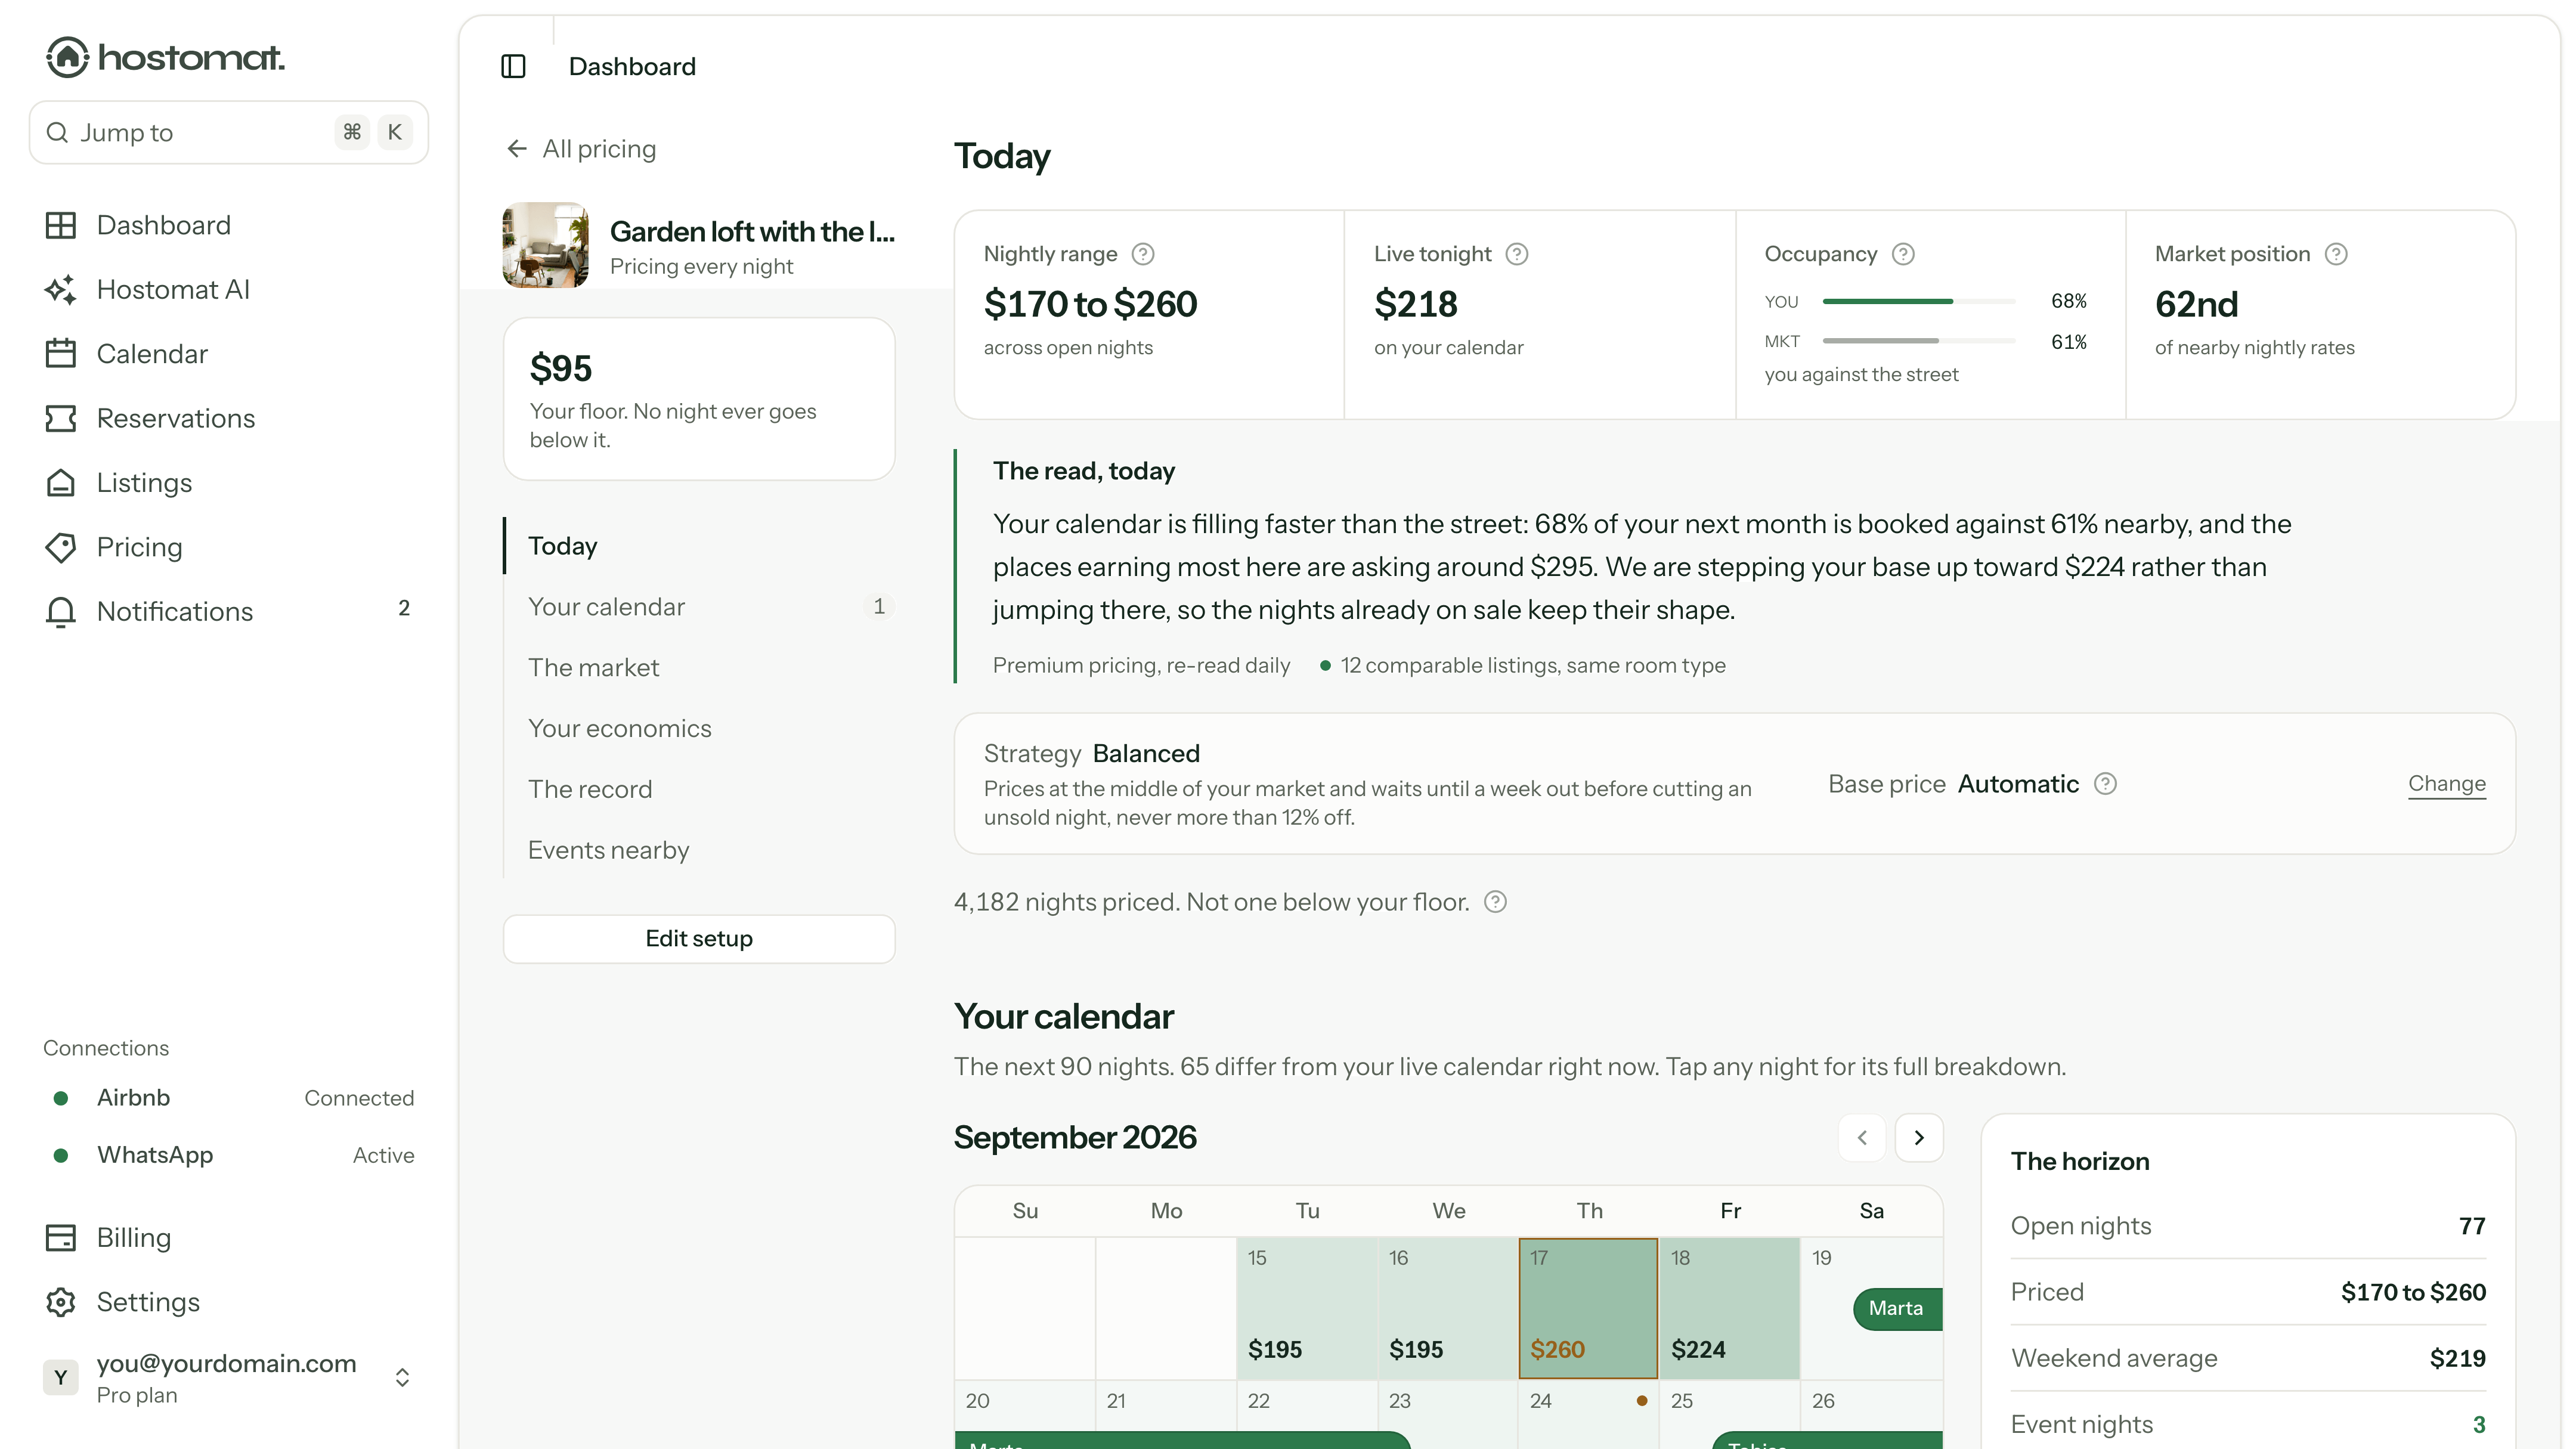The image size is (2576, 1449).
Task: Click the Garden loft listing thumbnail
Action: [x=545, y=245]
